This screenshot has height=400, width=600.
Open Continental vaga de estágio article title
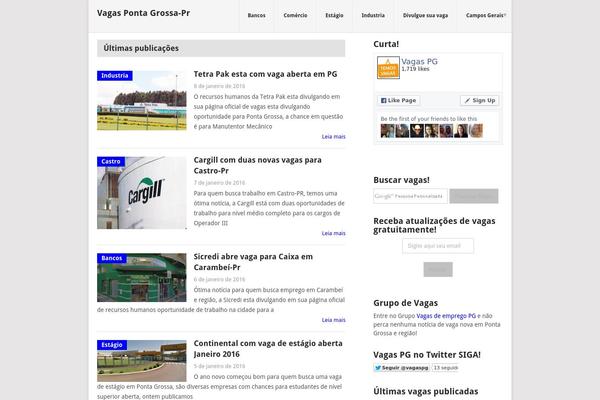pyautogui.click(x=268, y=348)
